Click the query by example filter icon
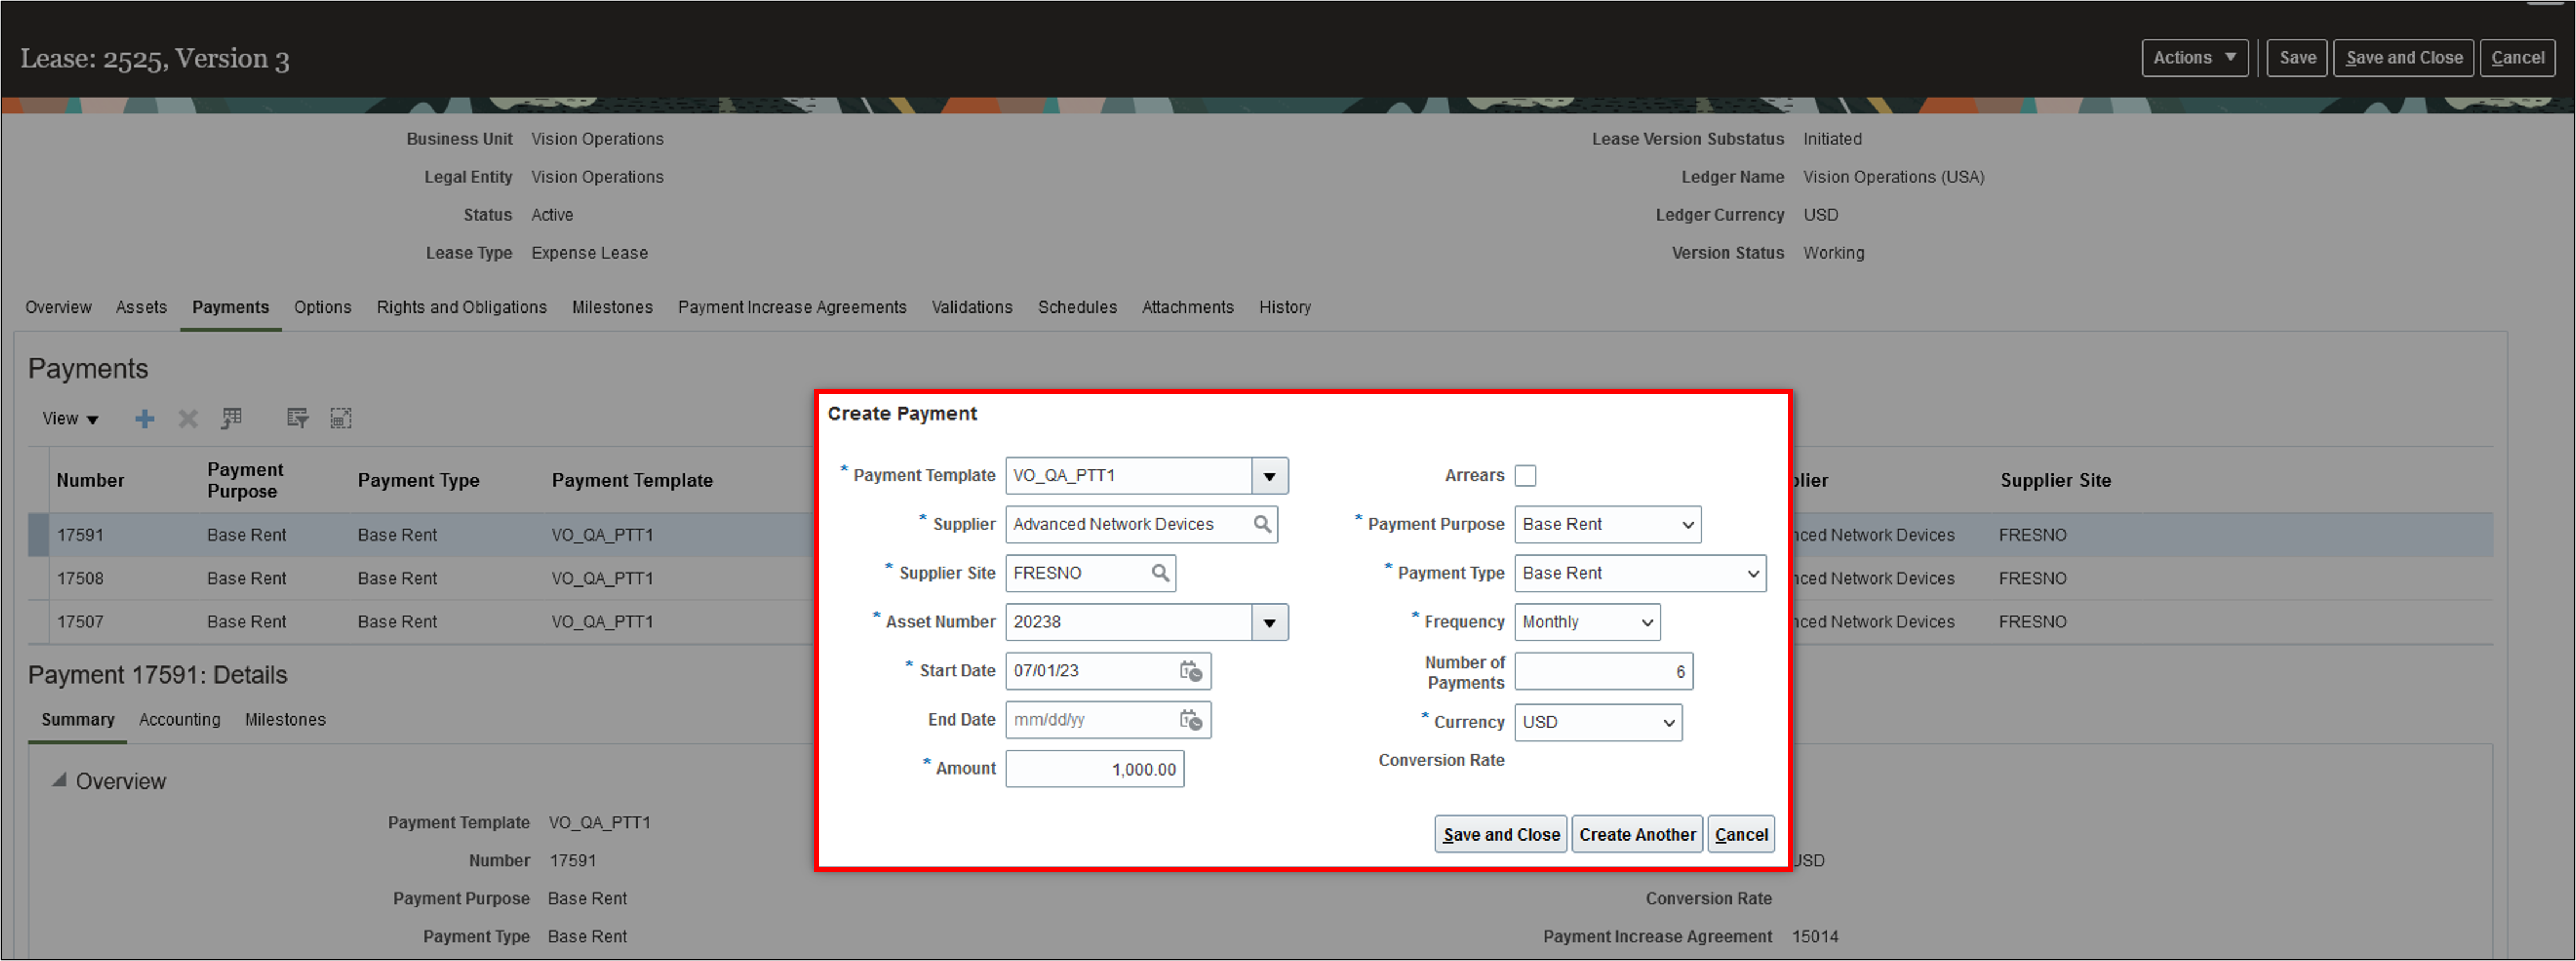Screen dimensions: 2576x961 (x=297, y=419)
